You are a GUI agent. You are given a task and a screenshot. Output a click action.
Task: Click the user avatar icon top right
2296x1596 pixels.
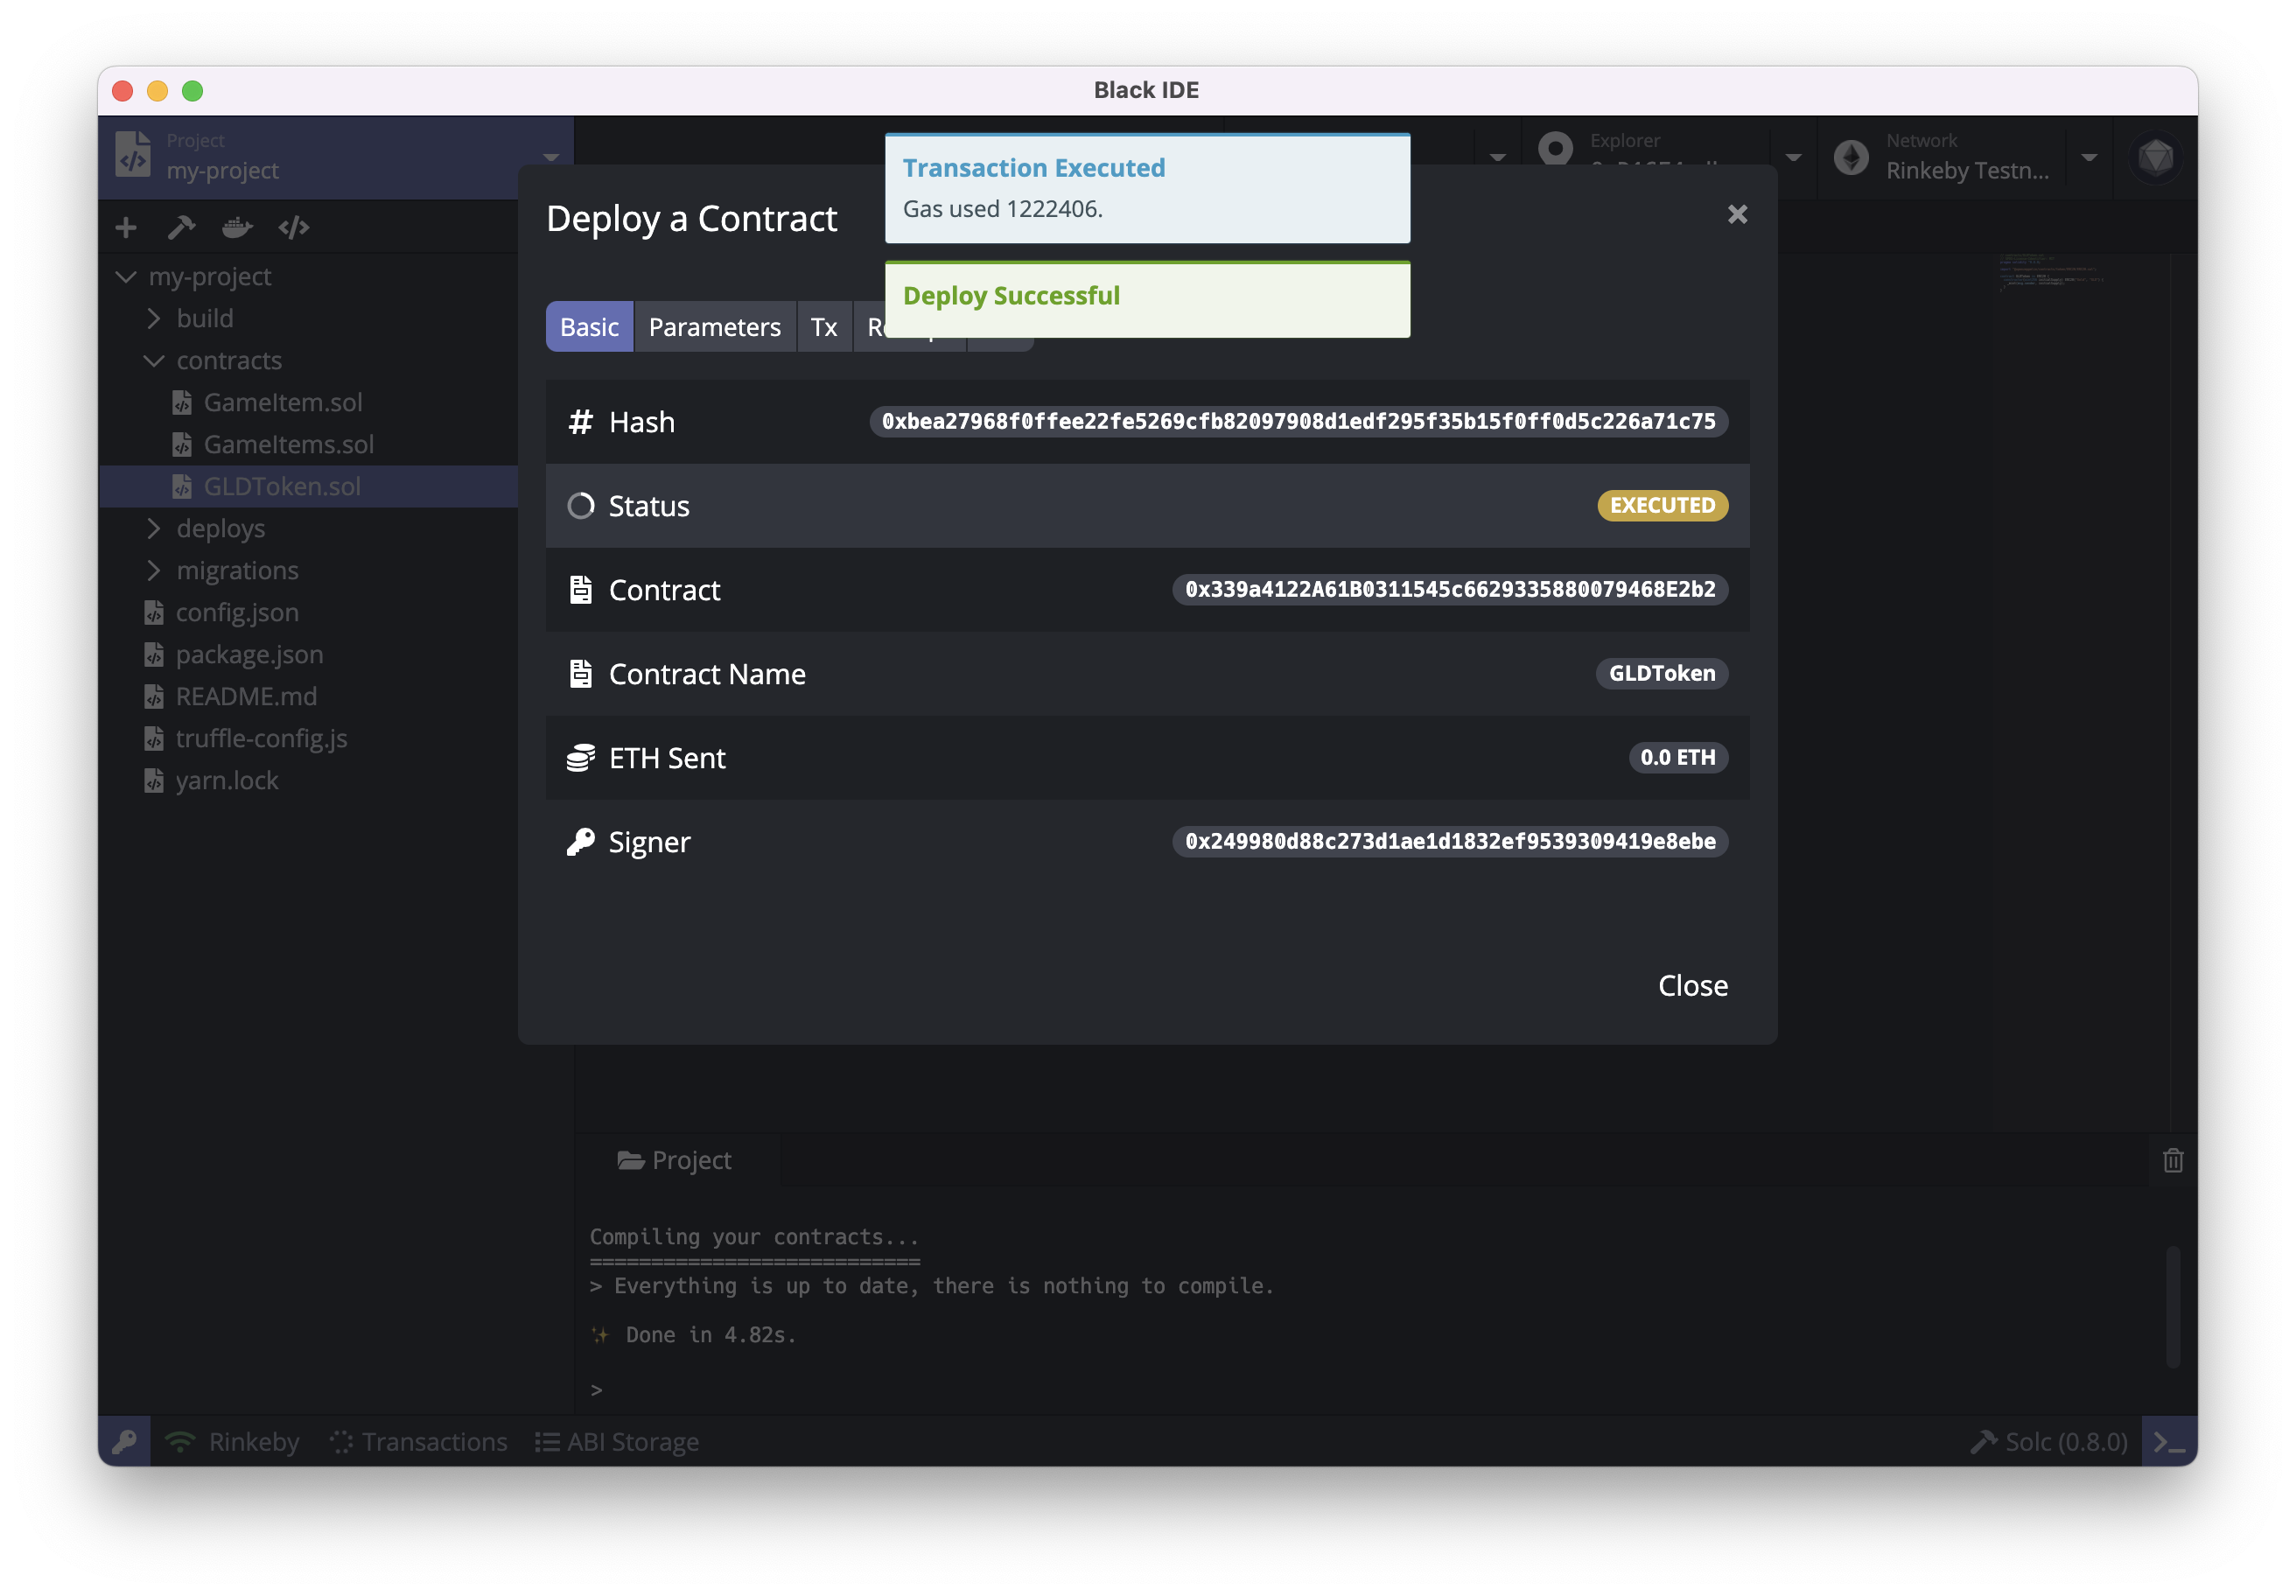tap(2155, 158)
